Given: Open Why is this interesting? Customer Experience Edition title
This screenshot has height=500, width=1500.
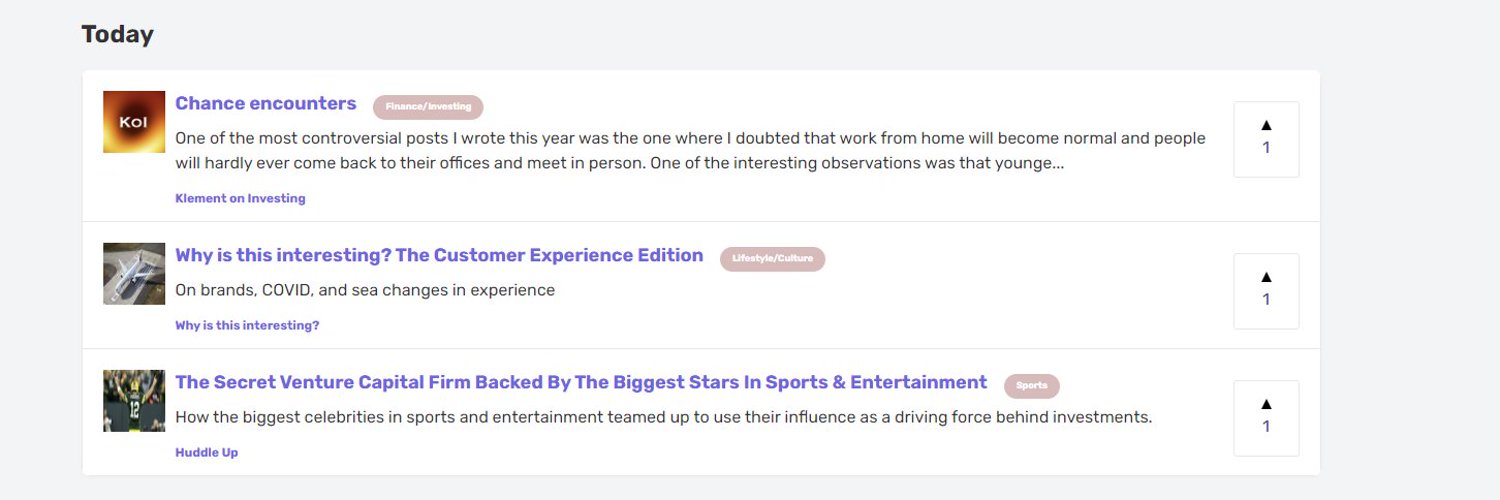Looking at the screenshot, I should click(x=439, y=256).
